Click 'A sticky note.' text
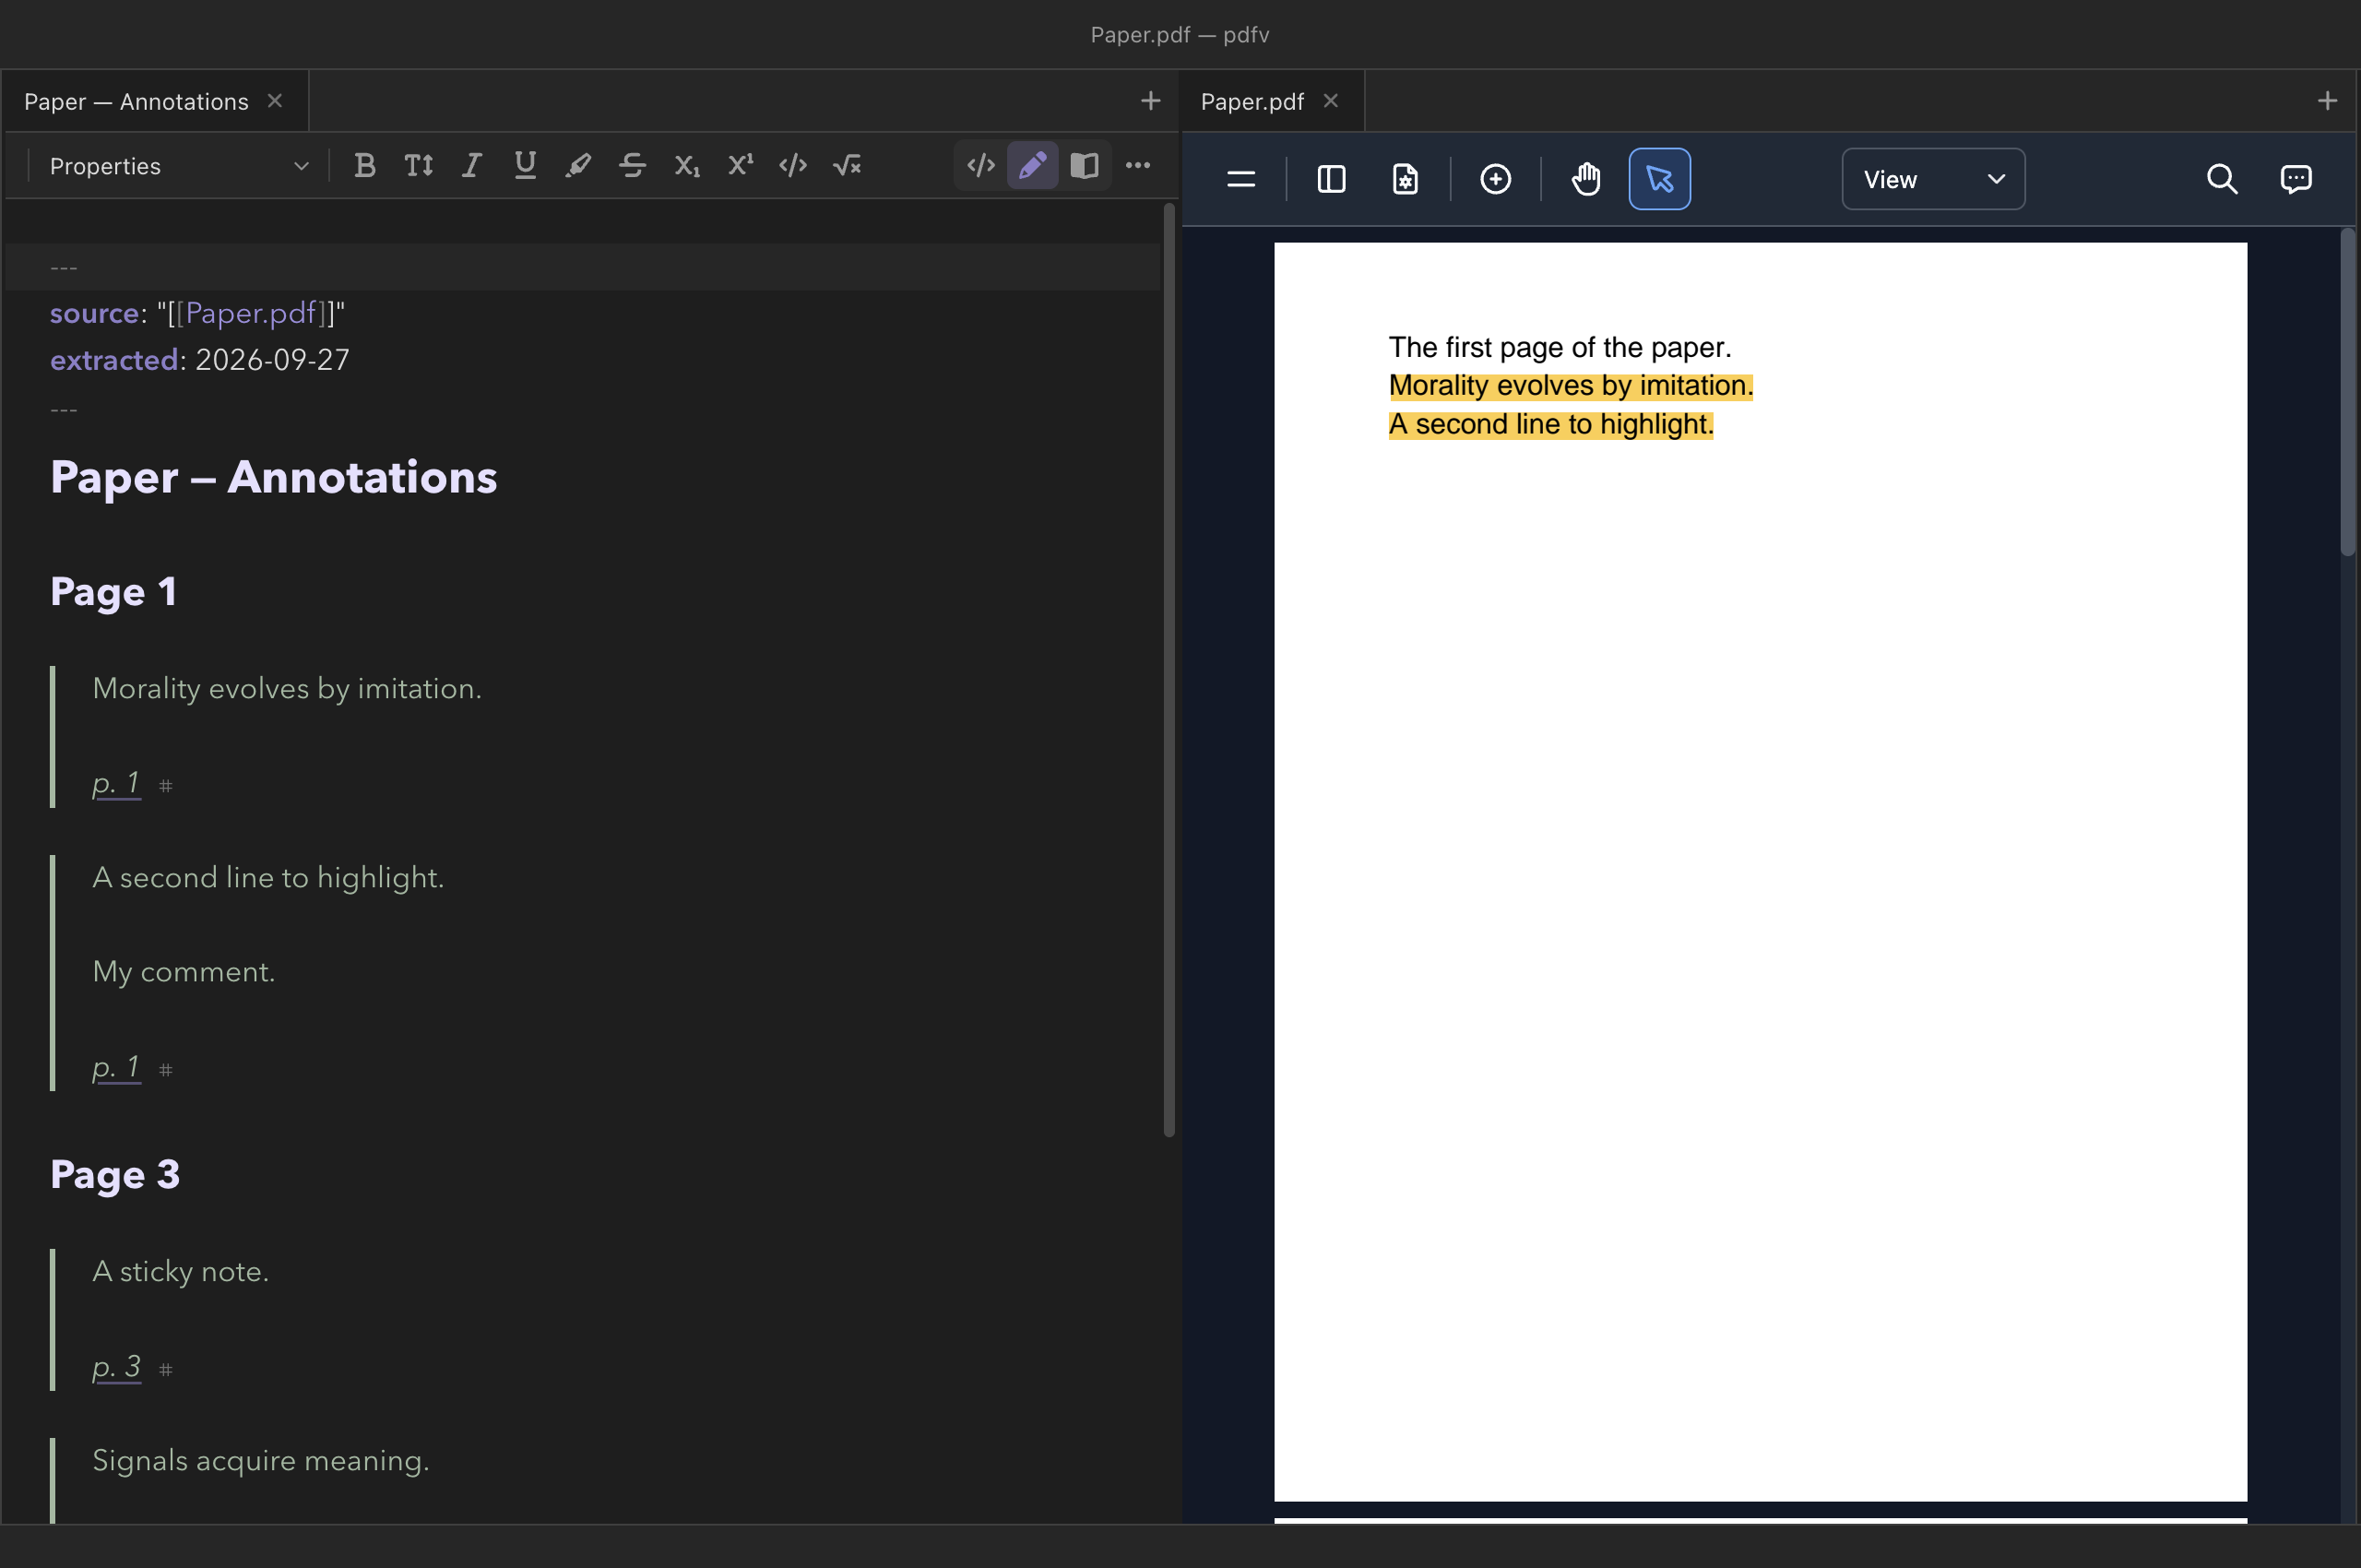The width and height of the screenshot is (2361, 1568). coord(181,1271)
